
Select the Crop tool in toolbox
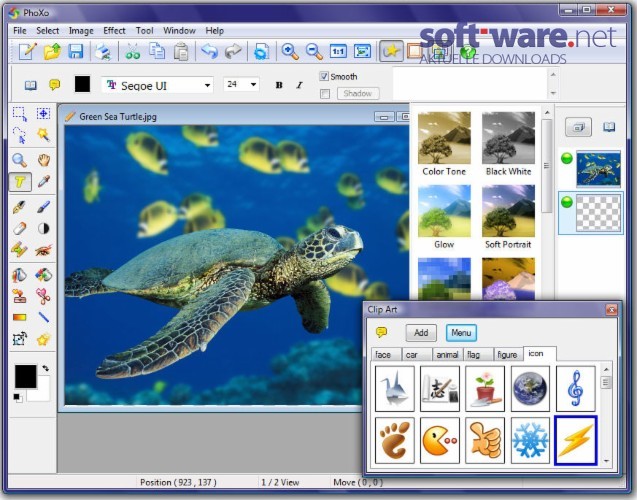point(20,339)
